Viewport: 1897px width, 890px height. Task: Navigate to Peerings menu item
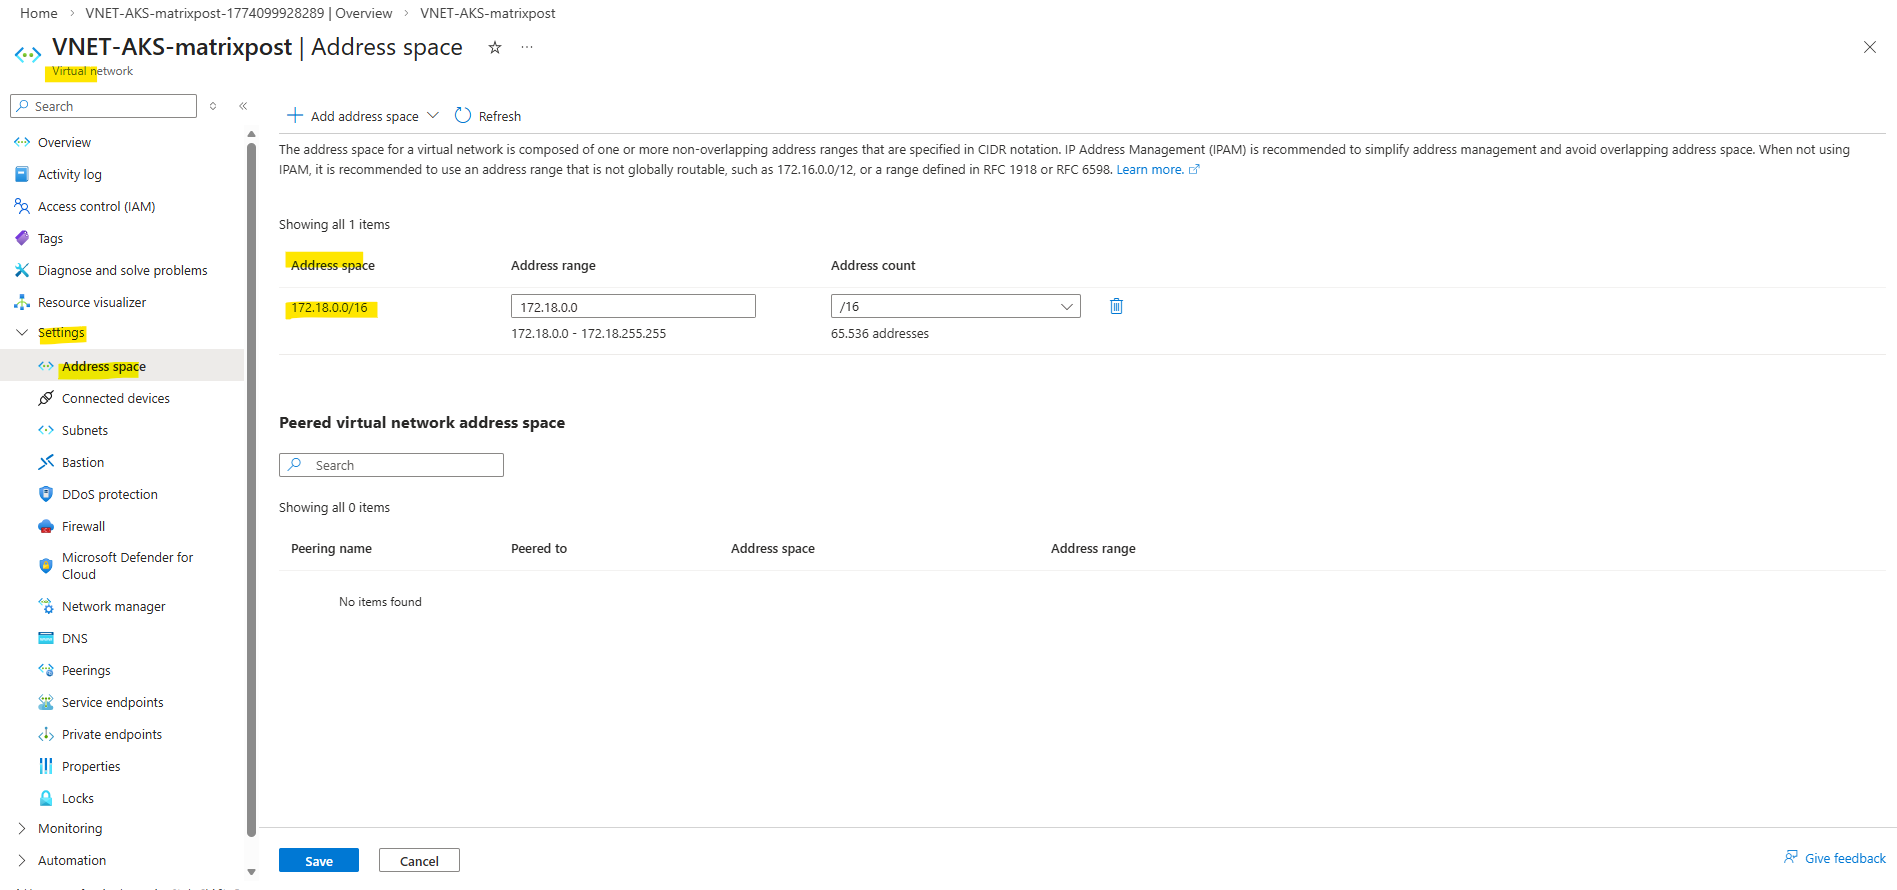(x=86, y=671)
